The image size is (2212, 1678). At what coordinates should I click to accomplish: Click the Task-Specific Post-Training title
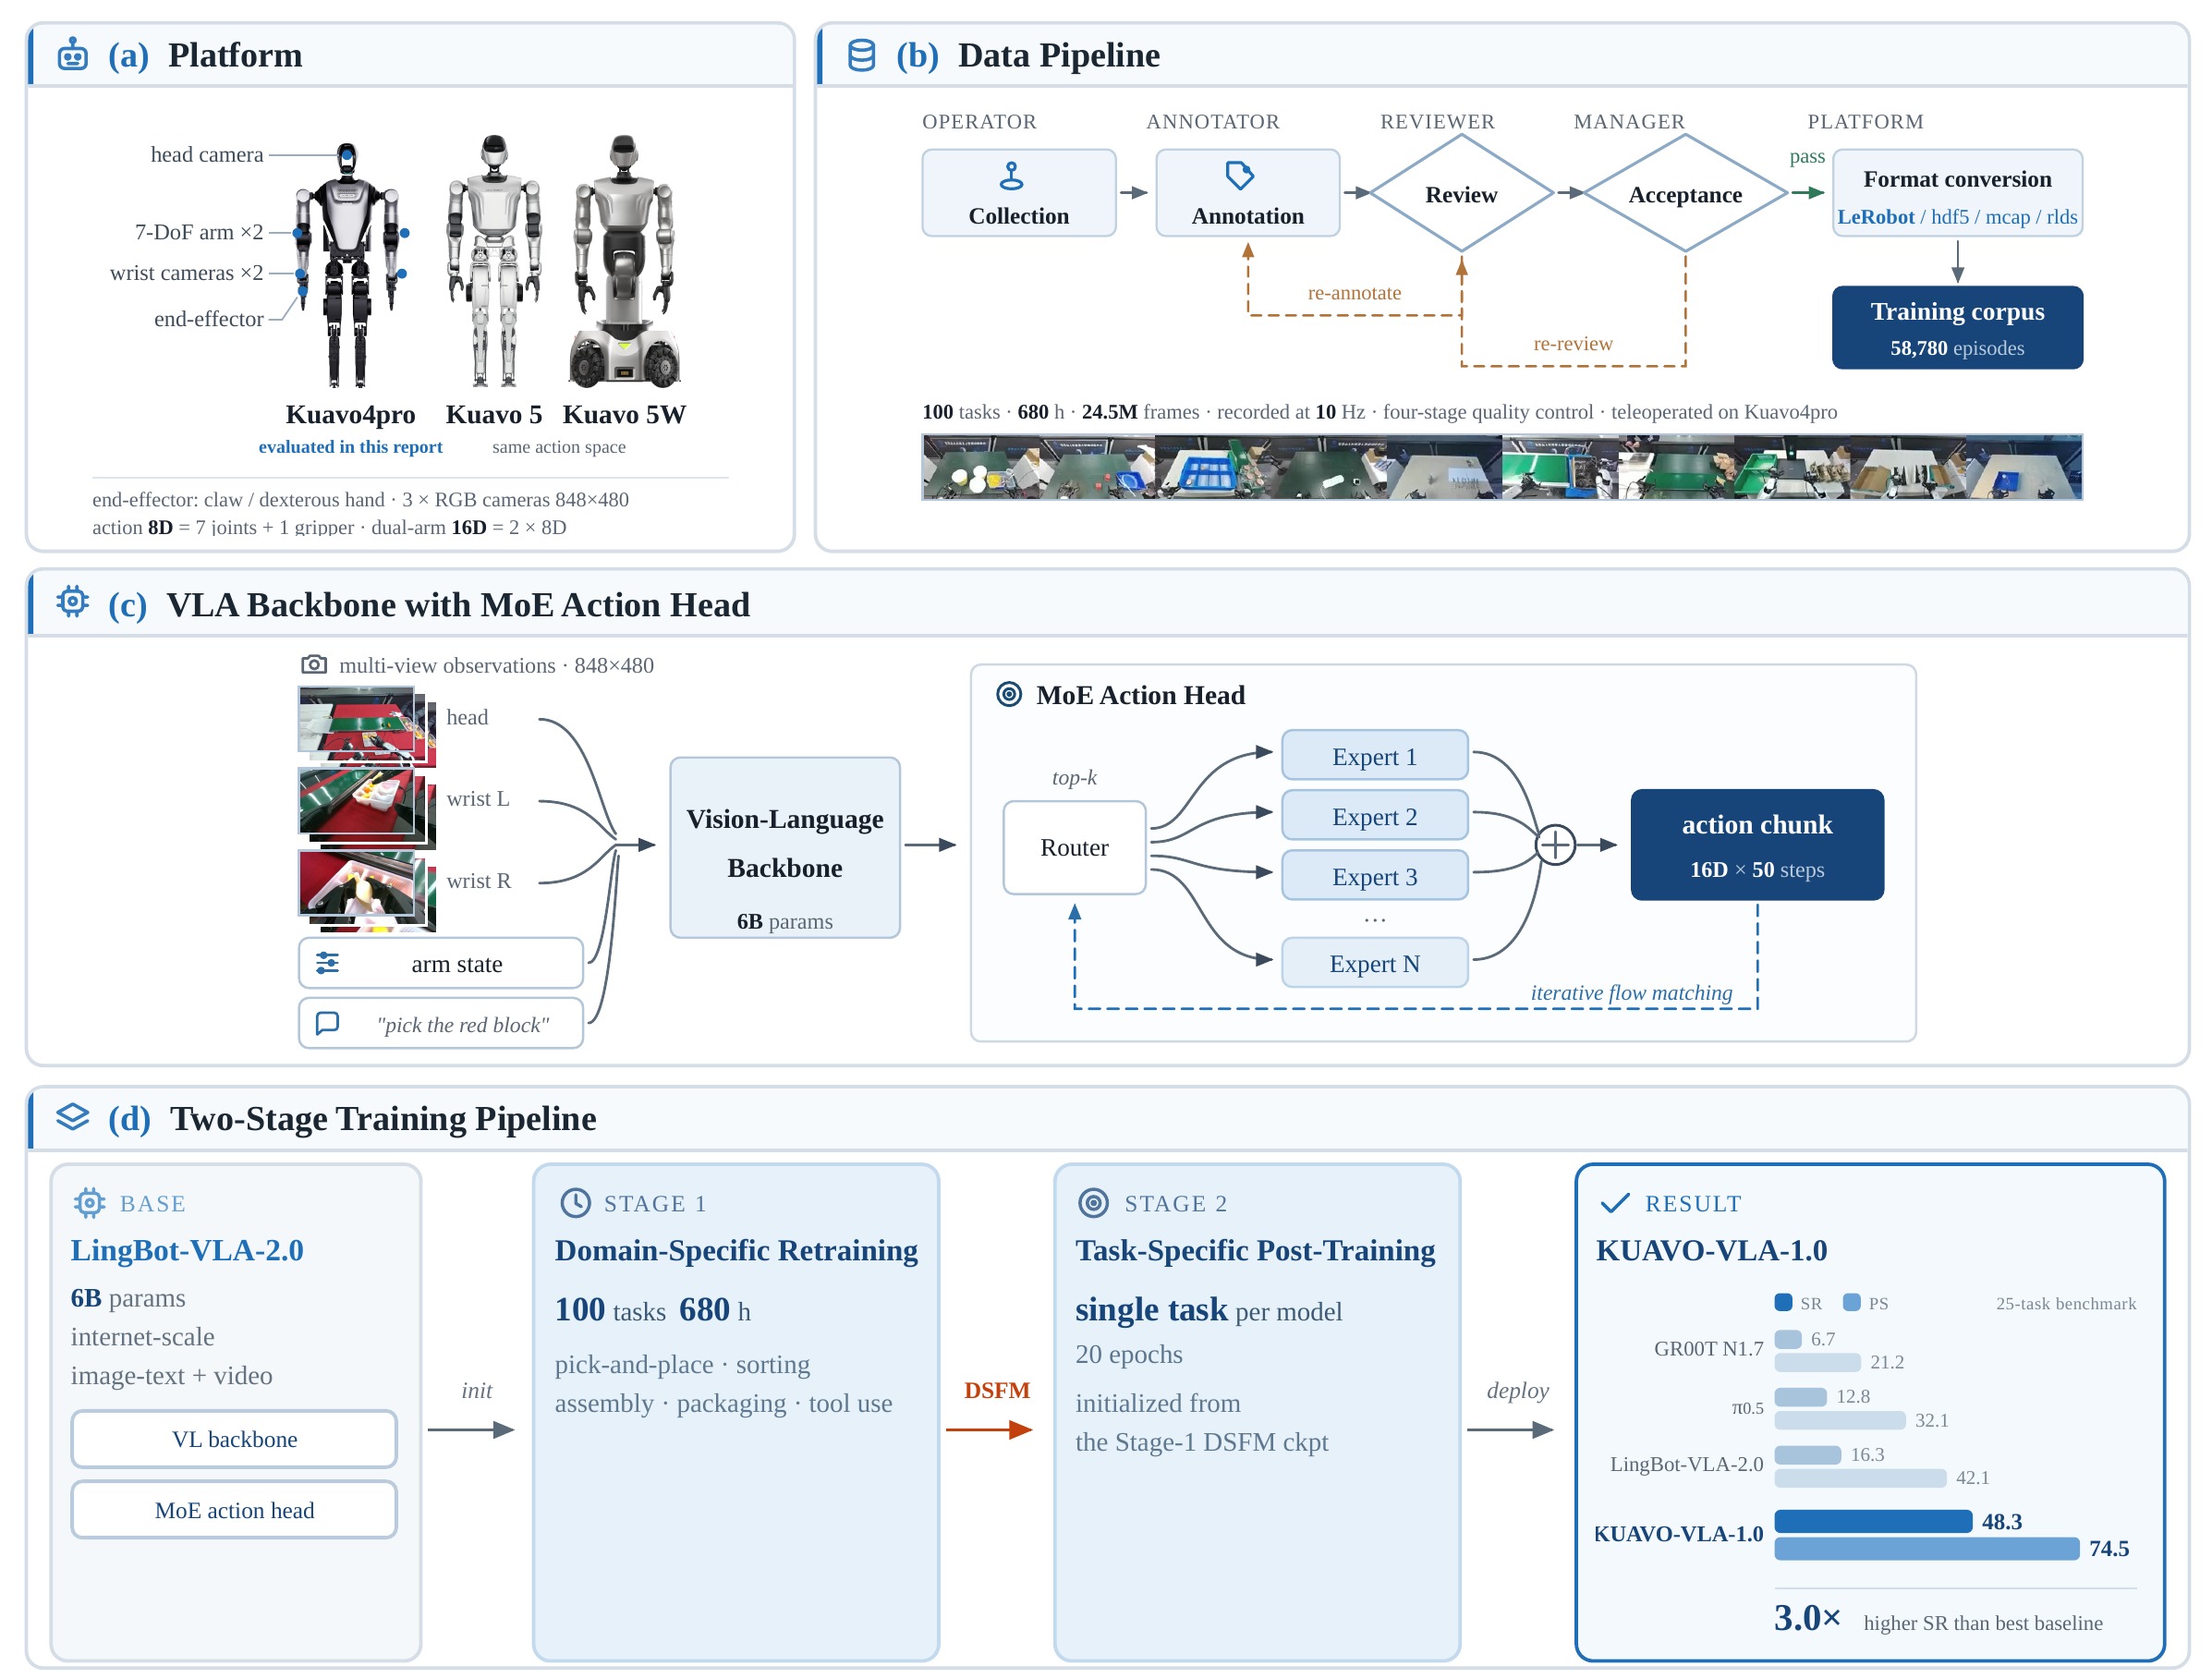click(x=1255, y=1250)
